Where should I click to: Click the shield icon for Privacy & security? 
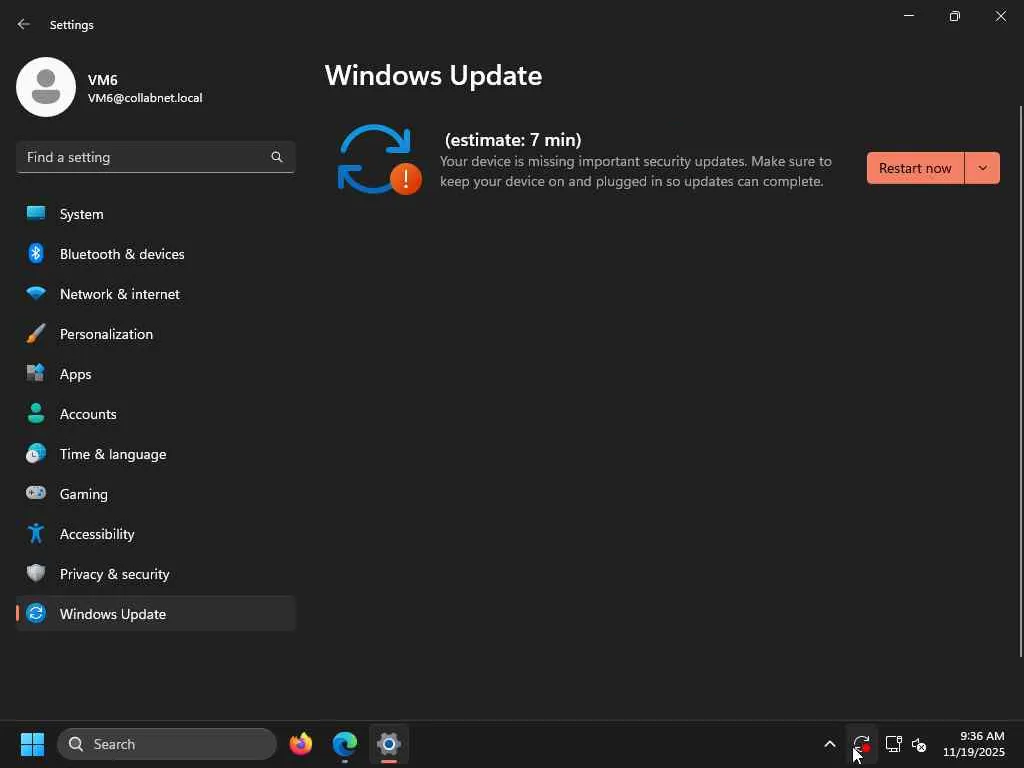pyautogui.click(x=36, y=573)
